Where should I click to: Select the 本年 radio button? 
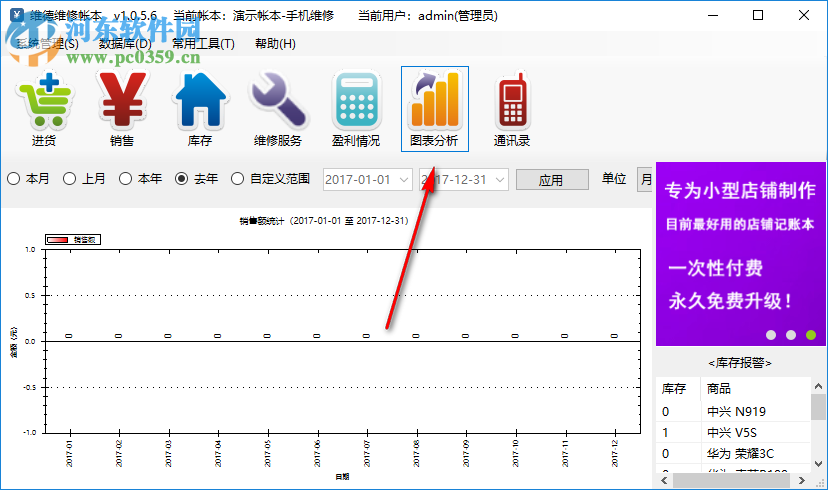(x=140, y=179)
